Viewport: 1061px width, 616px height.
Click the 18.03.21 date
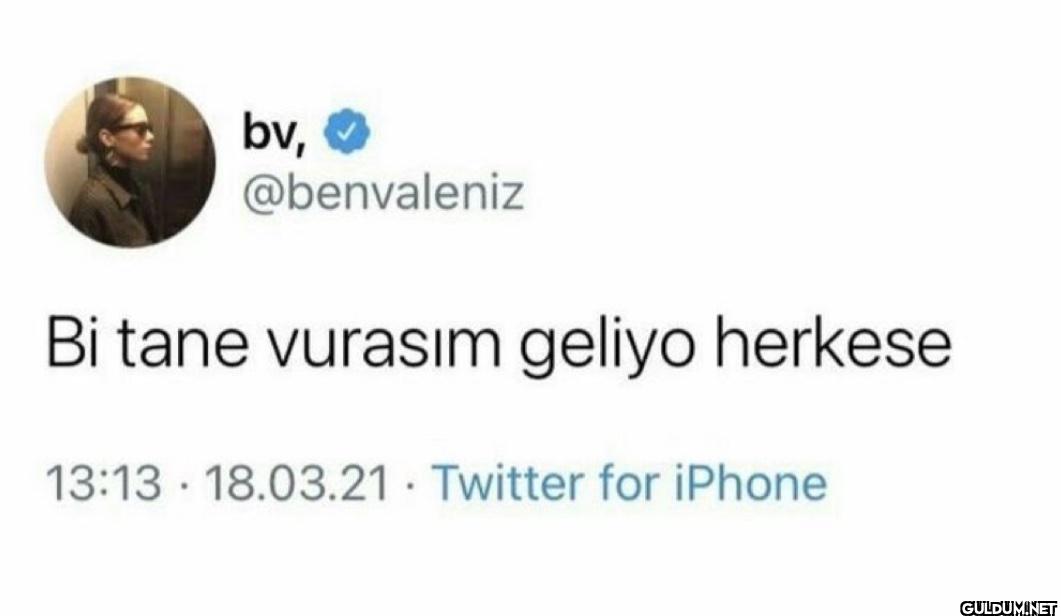click(297, 483)
